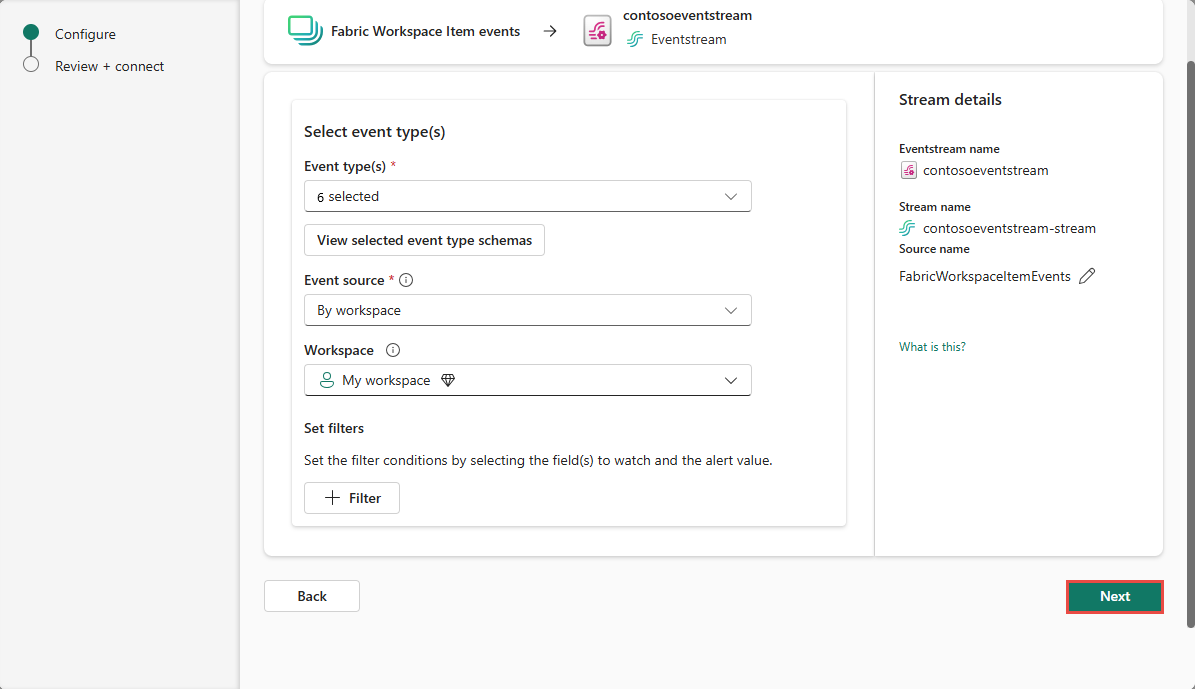Click the contosoeventstream header icon

[598, 31]
